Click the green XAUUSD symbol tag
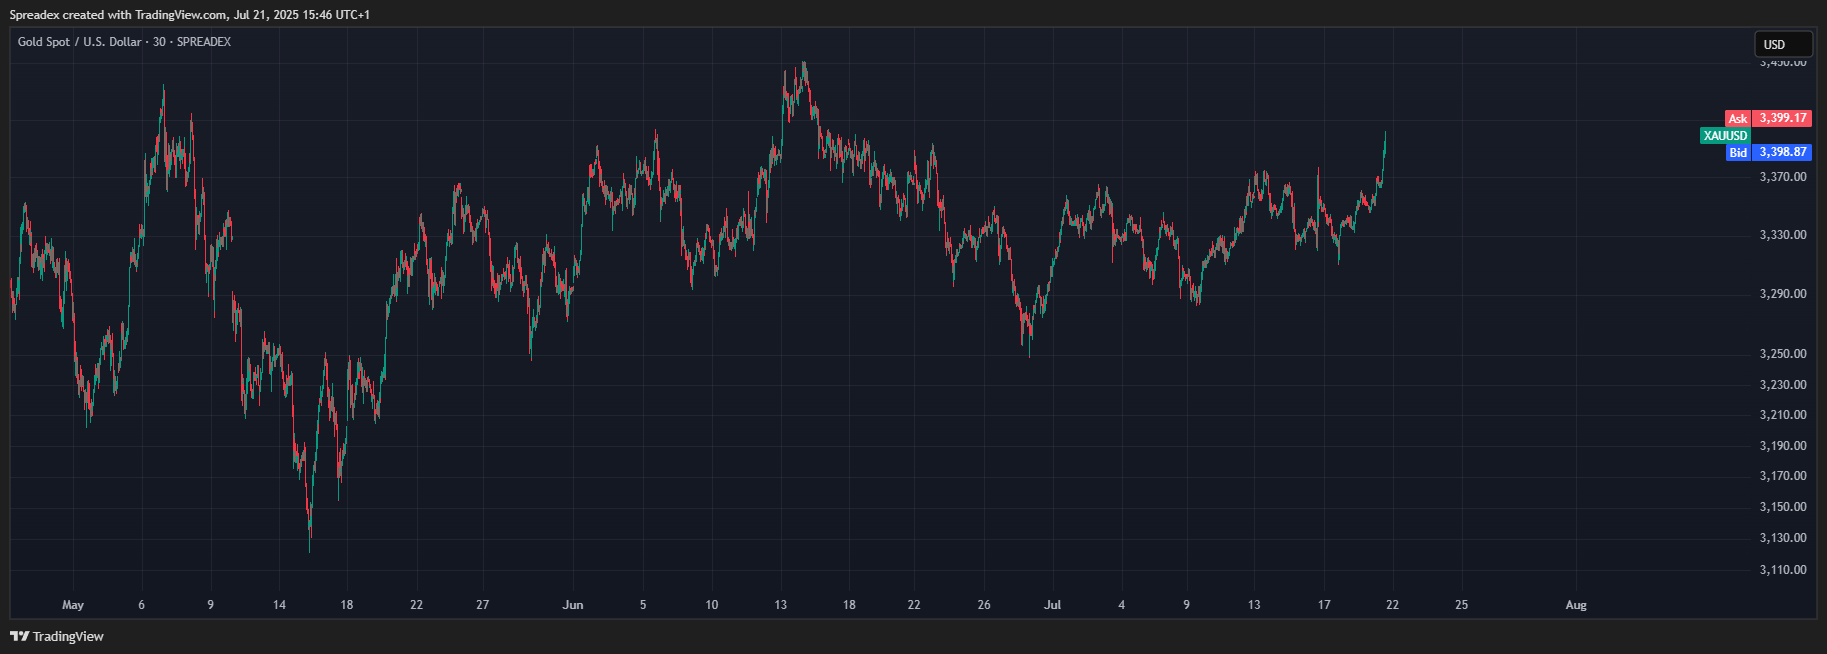Viewport: 1827px width, 654px height. (1726, 135)
